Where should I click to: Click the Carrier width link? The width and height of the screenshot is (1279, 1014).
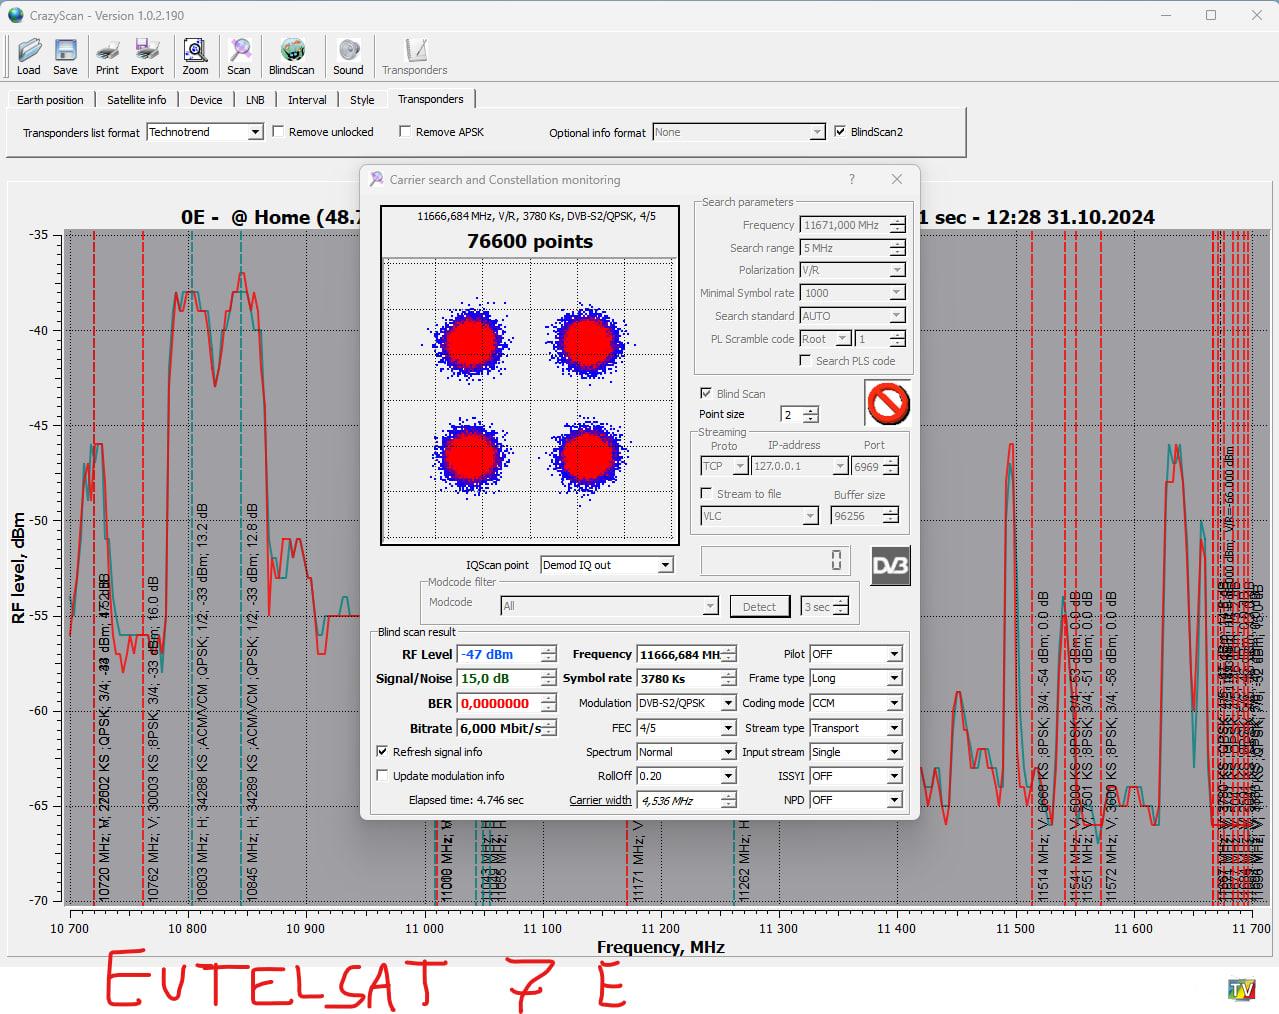coord(600,800)
